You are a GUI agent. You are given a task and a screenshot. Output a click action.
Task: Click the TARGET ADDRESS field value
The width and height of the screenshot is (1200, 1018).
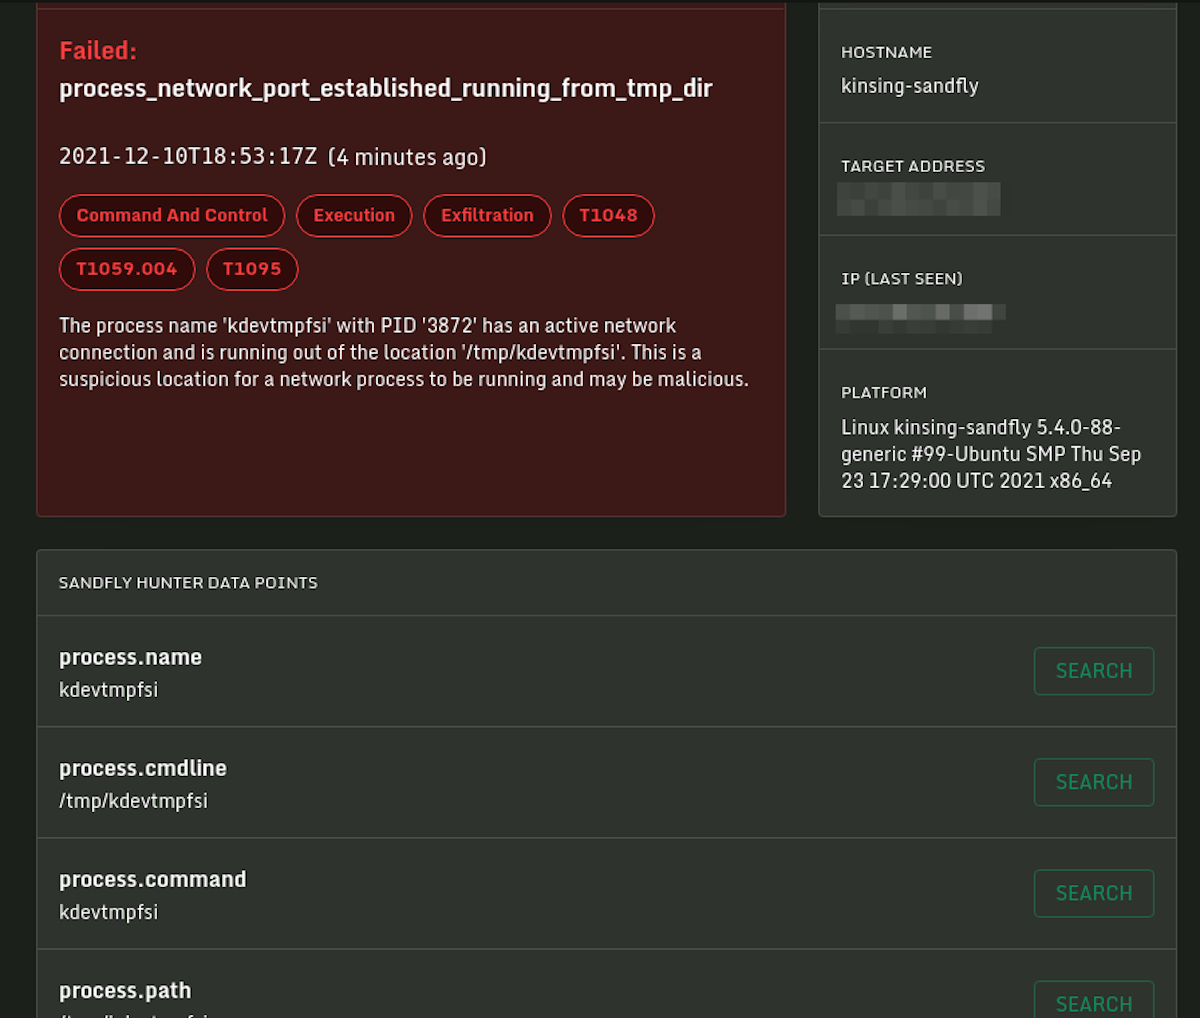918,199
